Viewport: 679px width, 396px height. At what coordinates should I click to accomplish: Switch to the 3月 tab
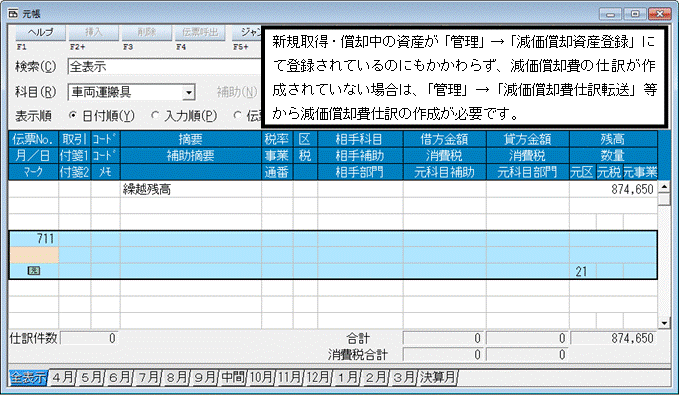(403, 377)
